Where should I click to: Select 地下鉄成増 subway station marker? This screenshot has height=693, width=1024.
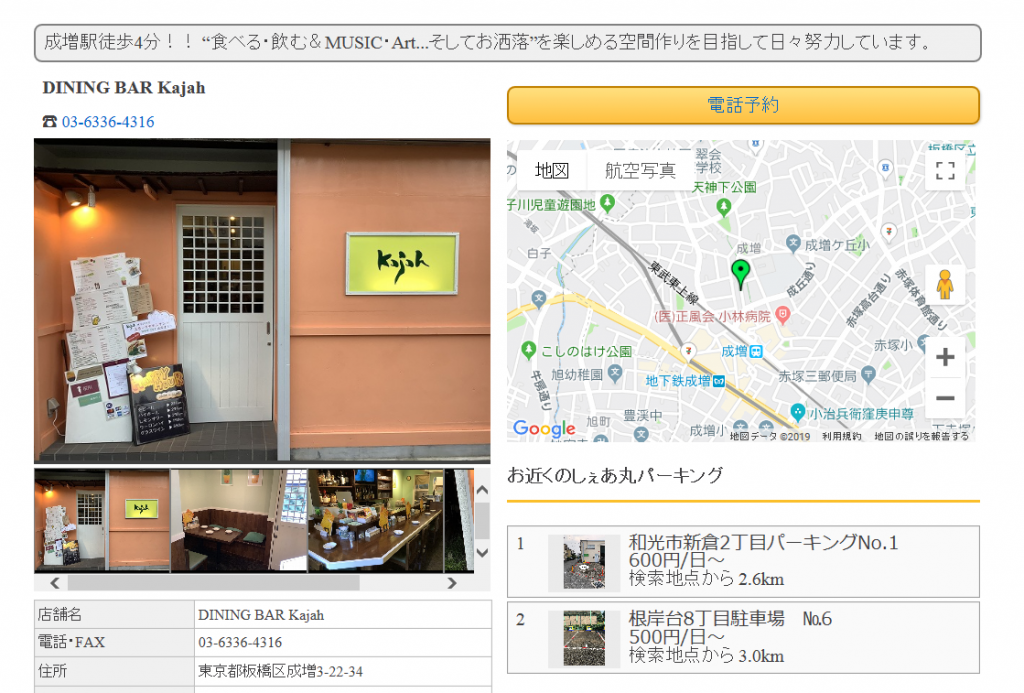coord(718,381)
